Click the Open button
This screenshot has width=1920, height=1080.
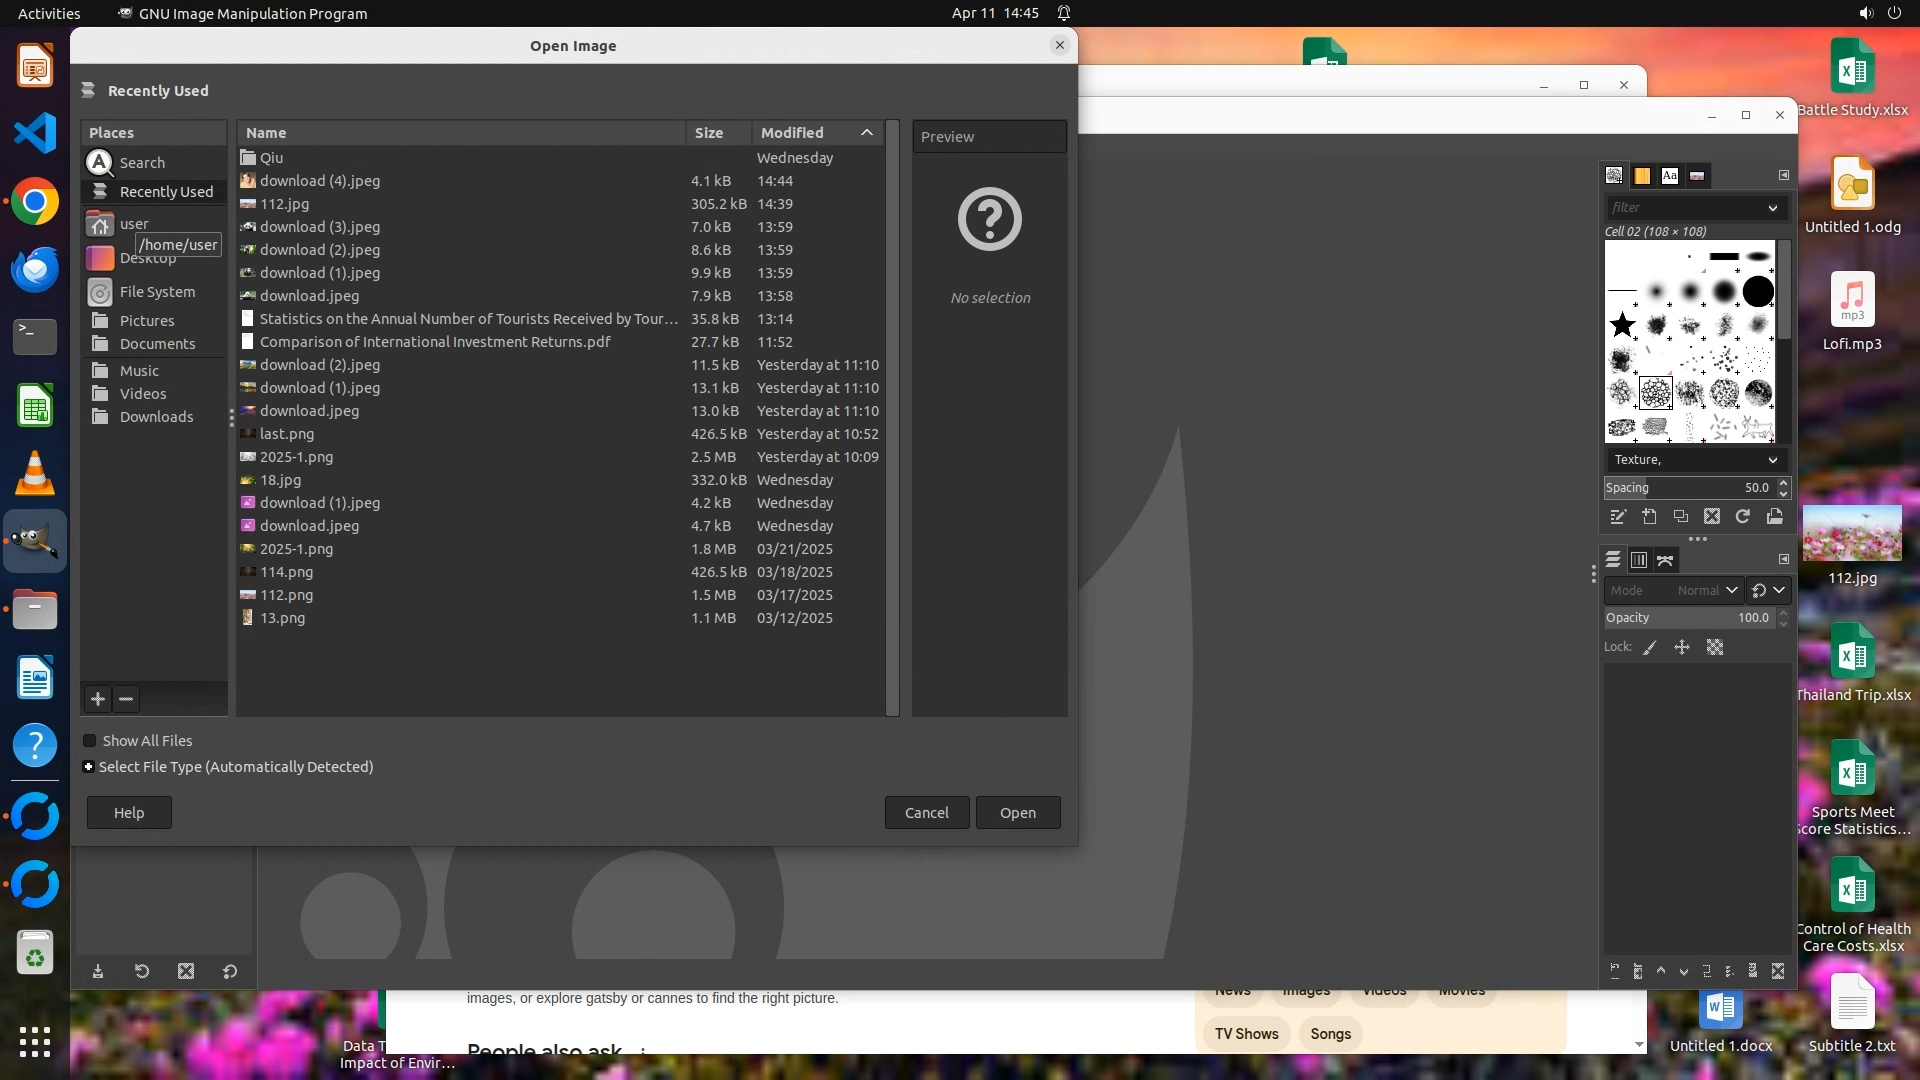point(1017,813)
